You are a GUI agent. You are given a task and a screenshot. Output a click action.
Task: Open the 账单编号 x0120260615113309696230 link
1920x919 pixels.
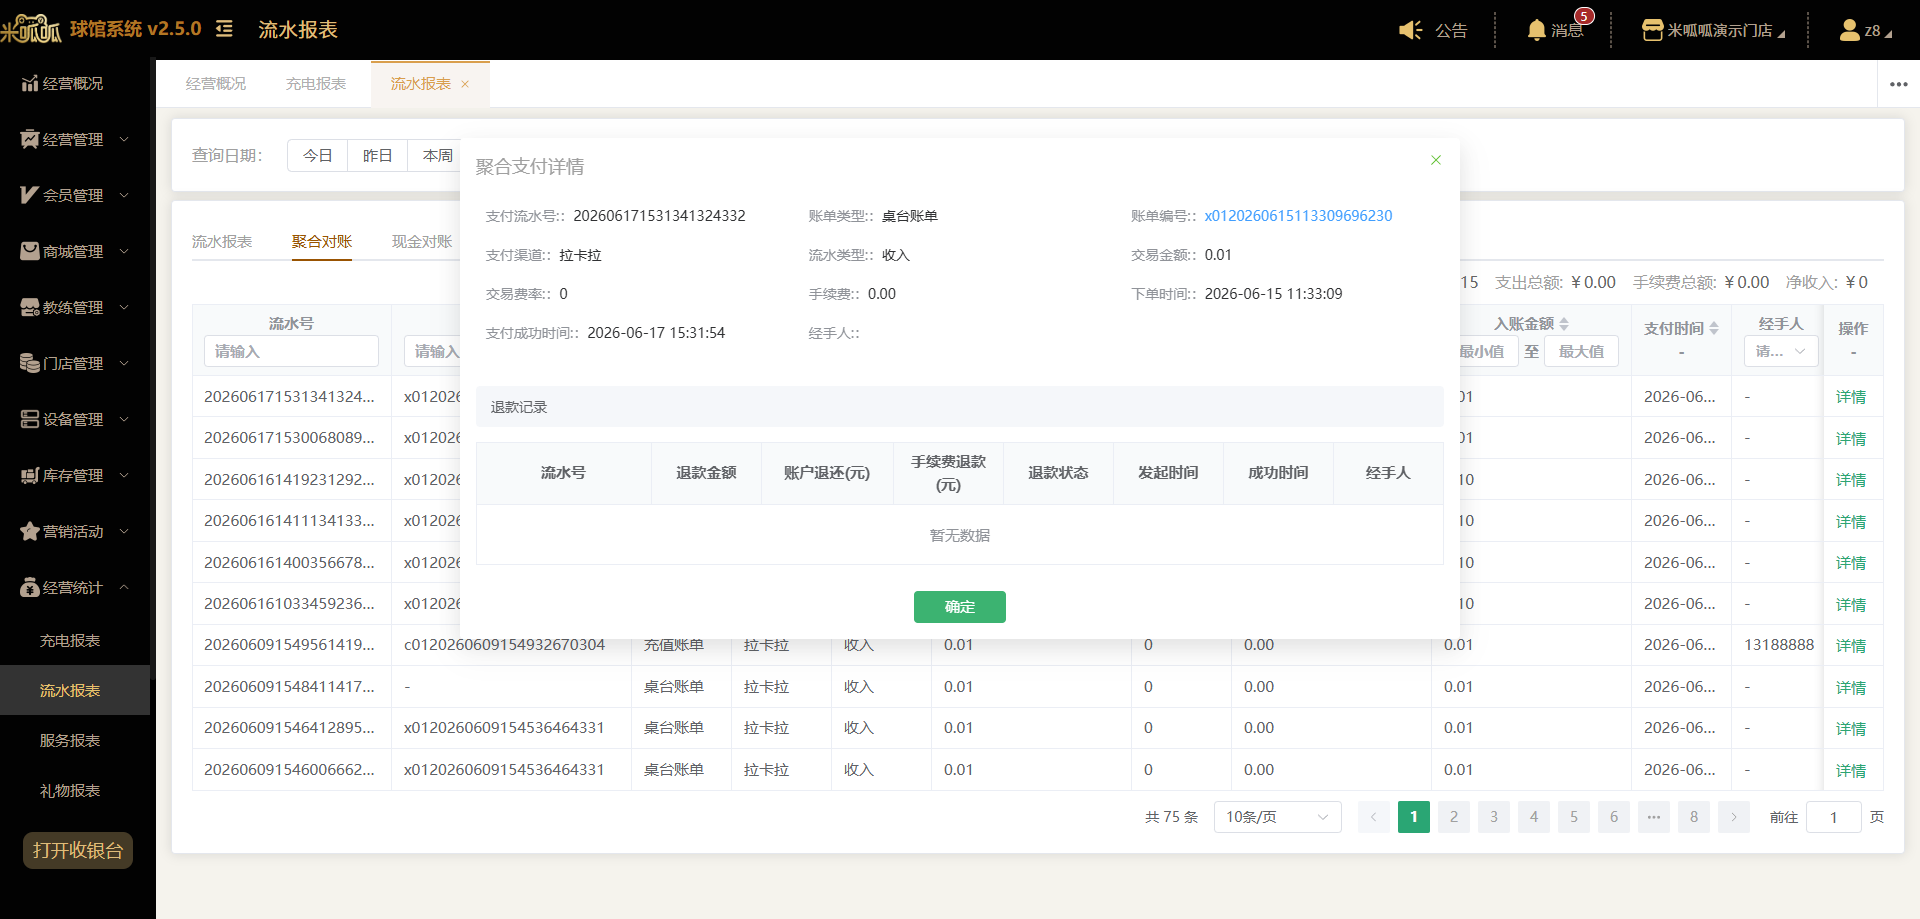[1298, 216]
